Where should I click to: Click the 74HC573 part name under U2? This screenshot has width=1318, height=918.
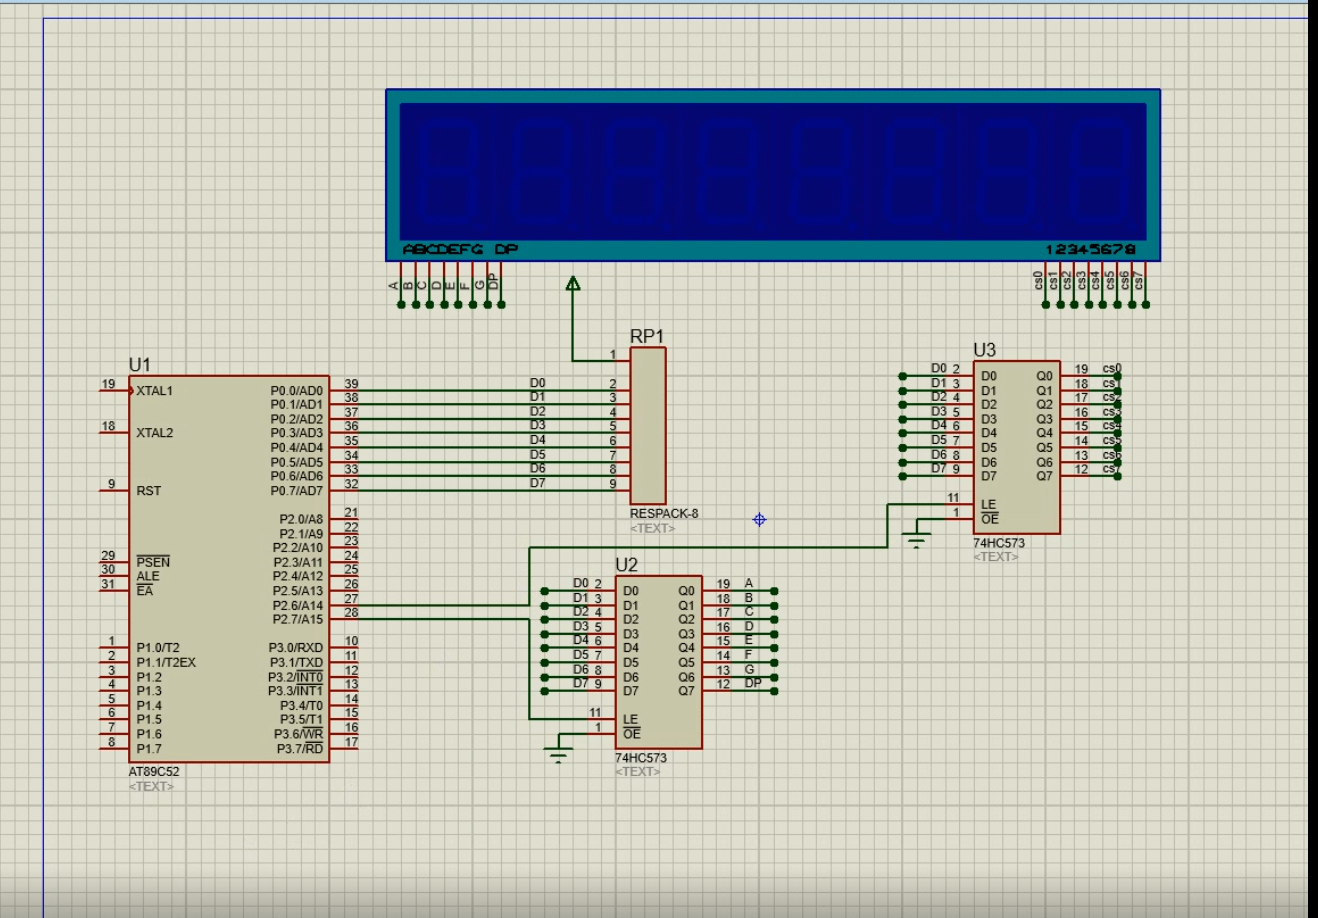pos(641,758)
